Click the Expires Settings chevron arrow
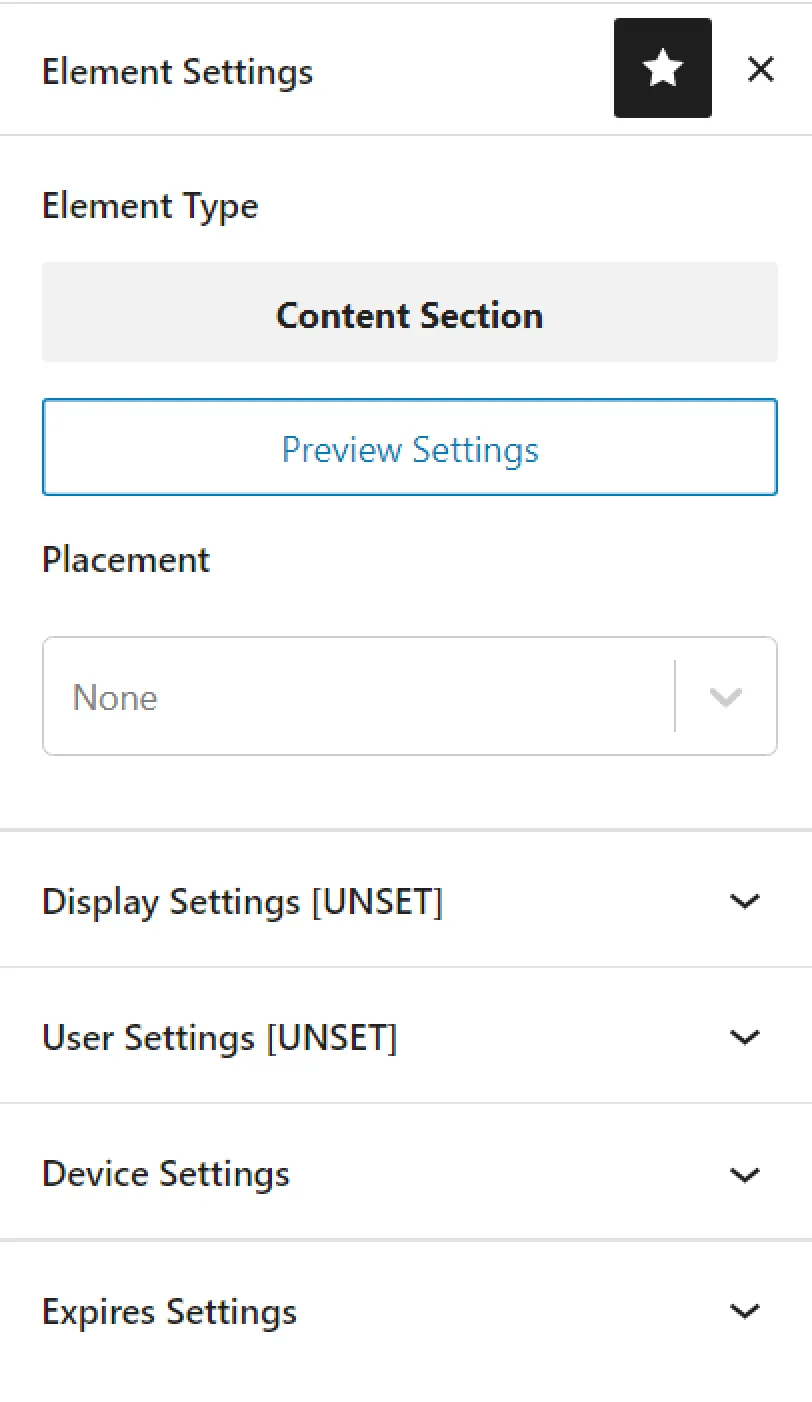 tap(744, 1311)
